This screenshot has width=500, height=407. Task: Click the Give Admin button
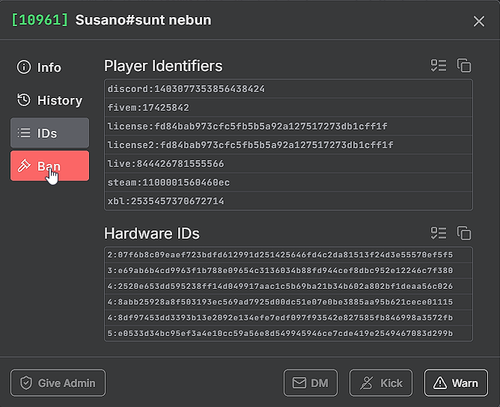(58, 383)
